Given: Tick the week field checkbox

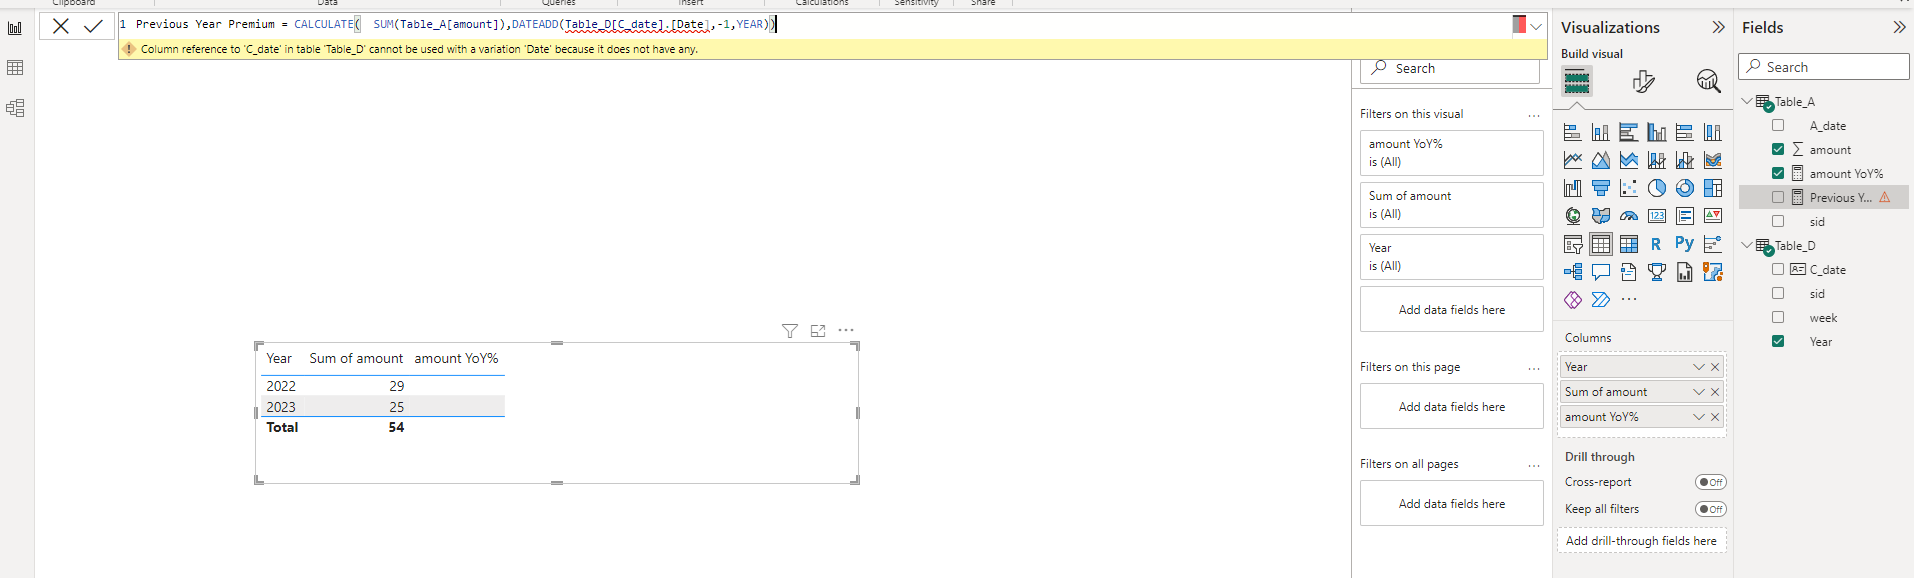Looking at the screenshot, I should coord(1778,318).
